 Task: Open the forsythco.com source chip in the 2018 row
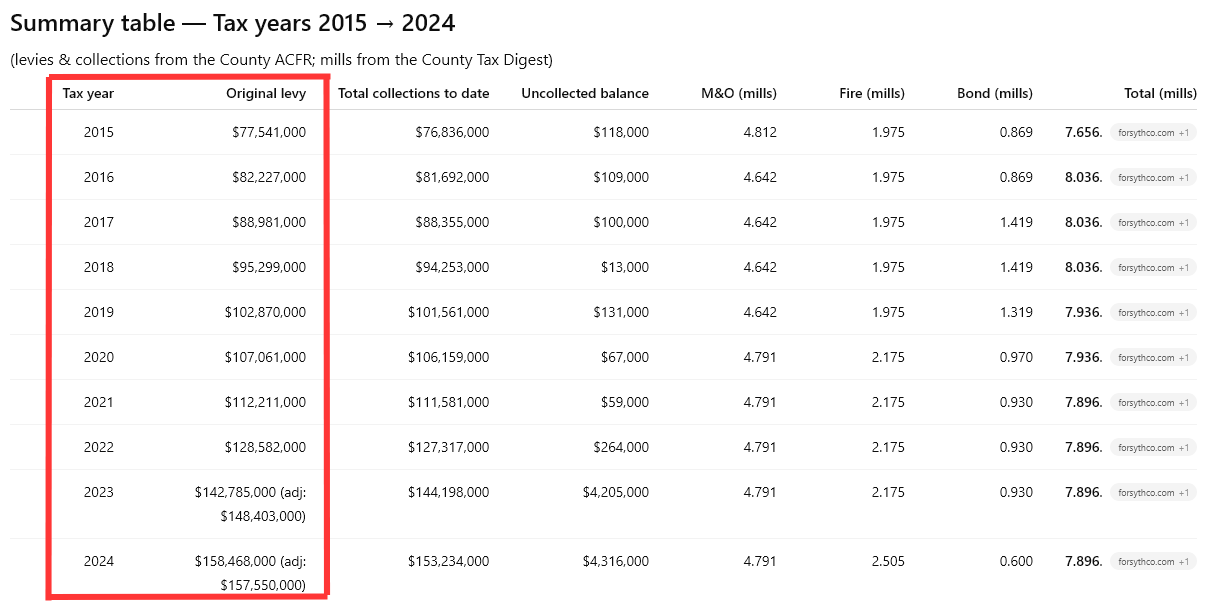point(1153,267)
